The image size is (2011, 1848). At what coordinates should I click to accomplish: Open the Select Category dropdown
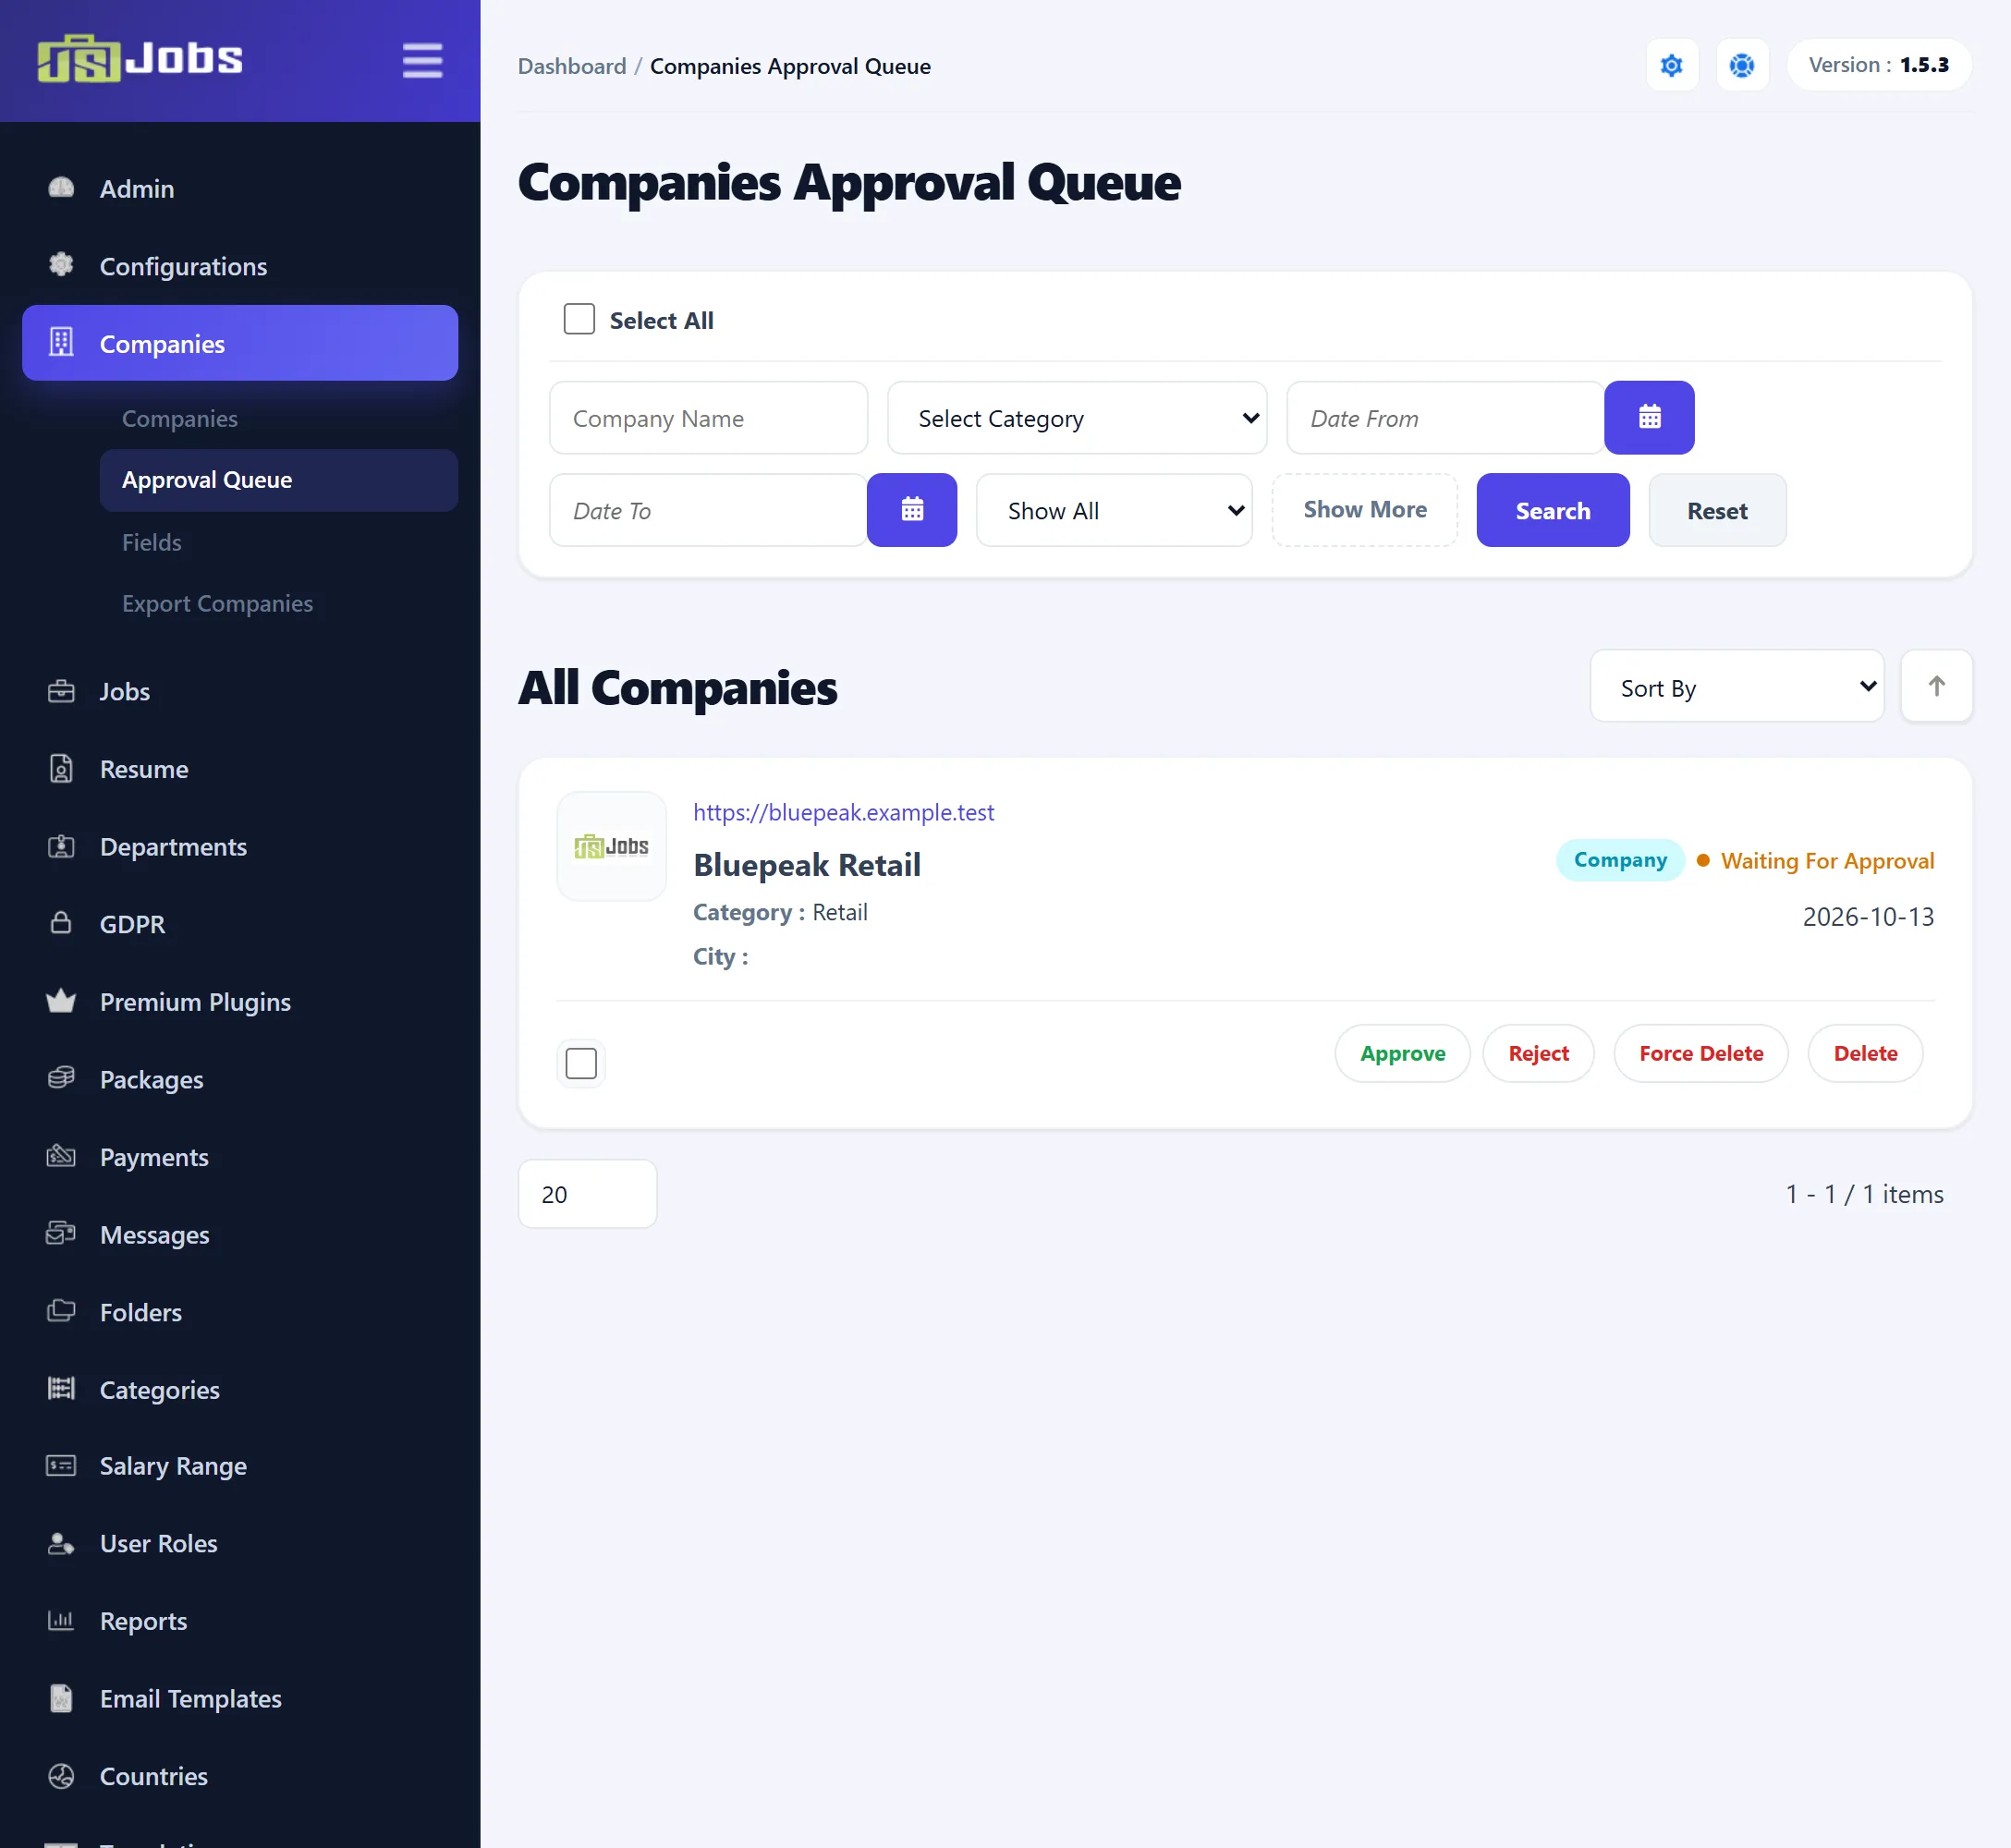[1076, 417]
